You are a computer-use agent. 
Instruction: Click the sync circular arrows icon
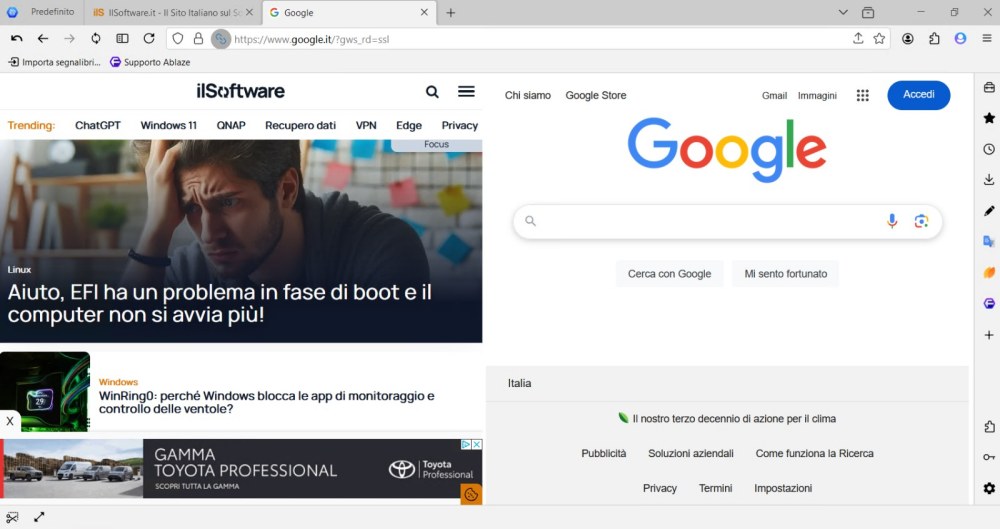click(96, 39)
